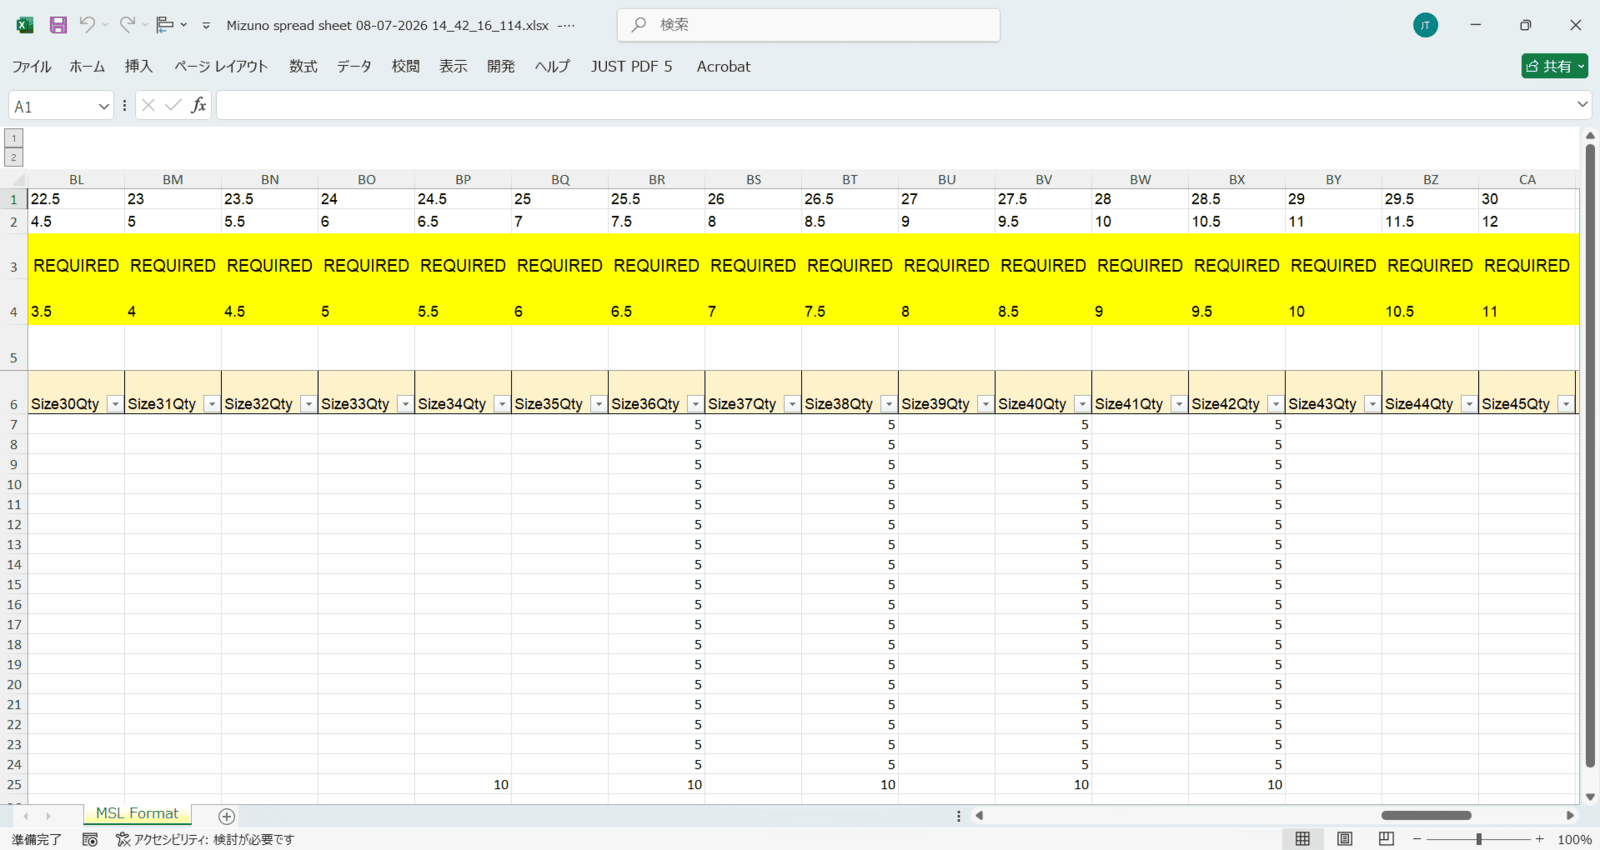1600x850 pixels.
Task: Open Size31Qty filter dropdown
Action: click(211, 404)
